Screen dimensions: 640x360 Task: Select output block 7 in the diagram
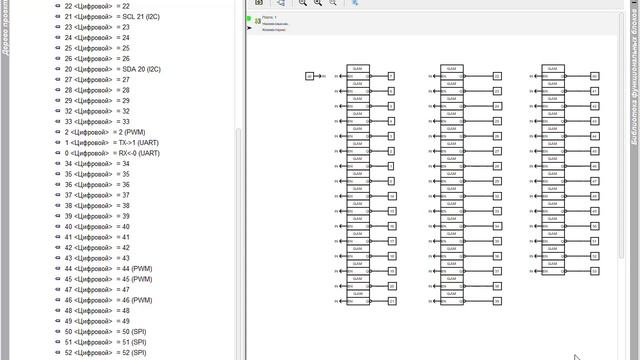click(391, 76)
